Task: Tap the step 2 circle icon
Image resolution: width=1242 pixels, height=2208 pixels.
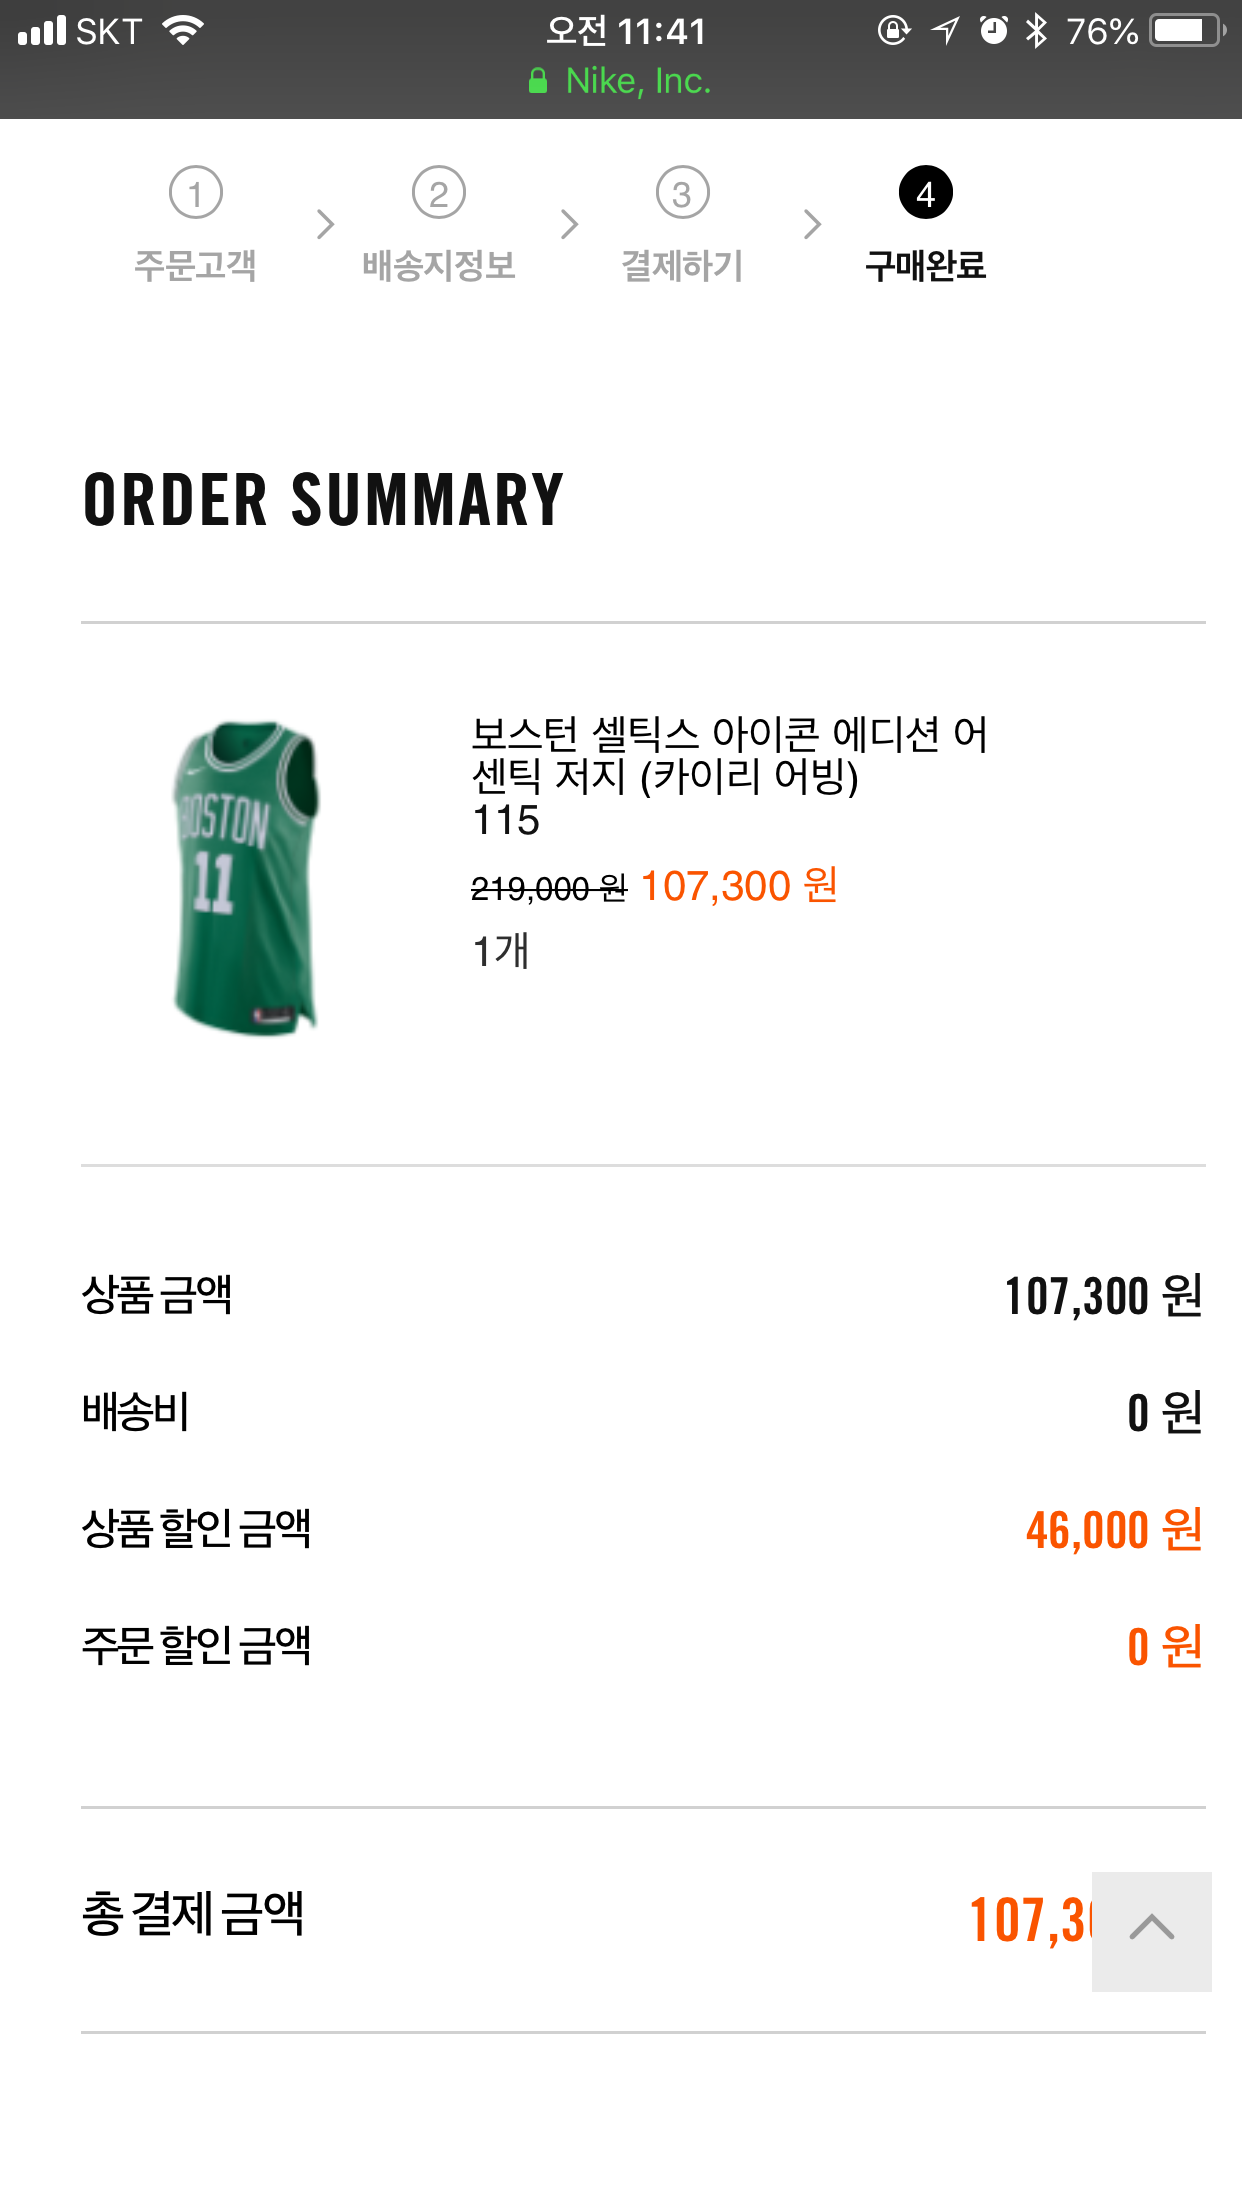Action: pyautogui.click(x=438, y=193)
